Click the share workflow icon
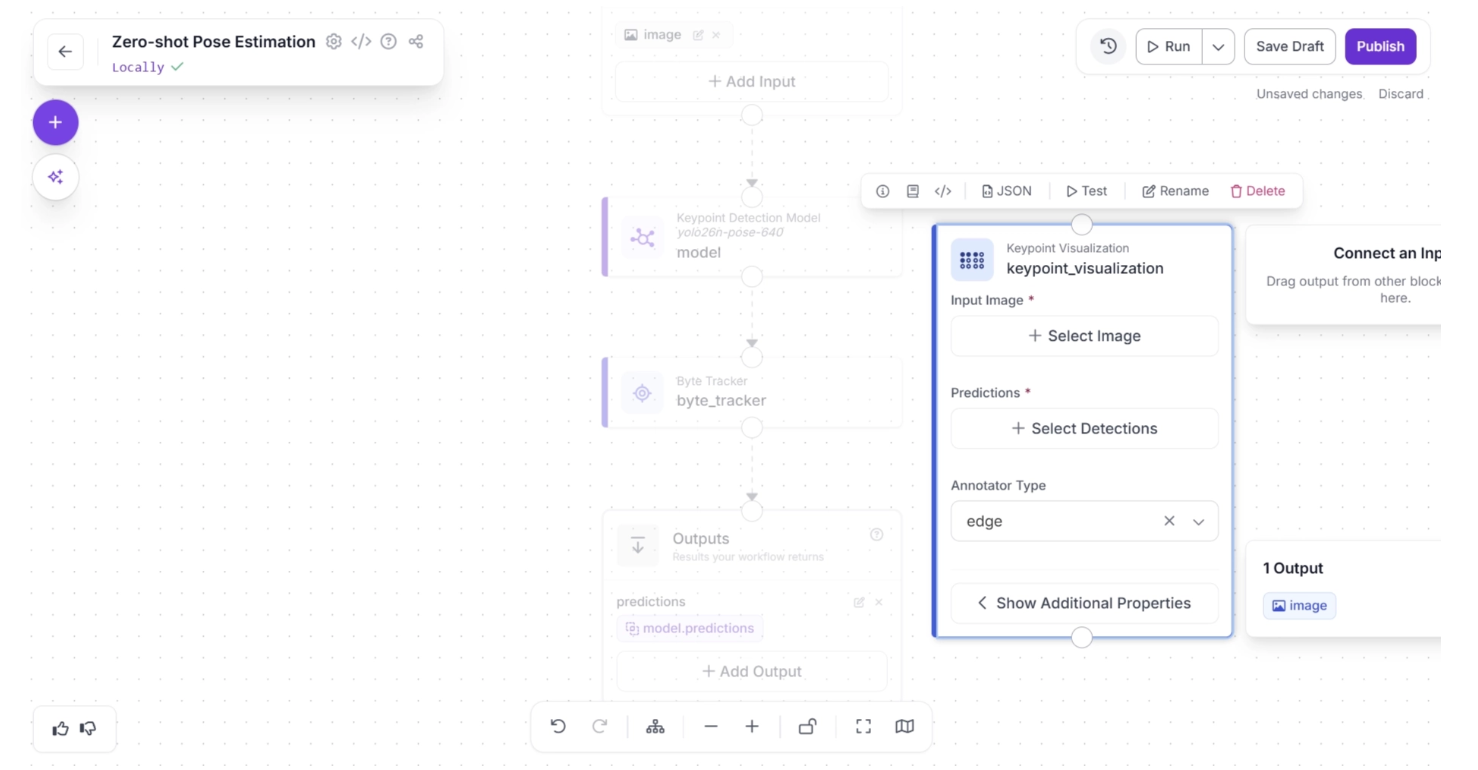This screenshot has width=1478, height=770. click(x=416, y=42)
